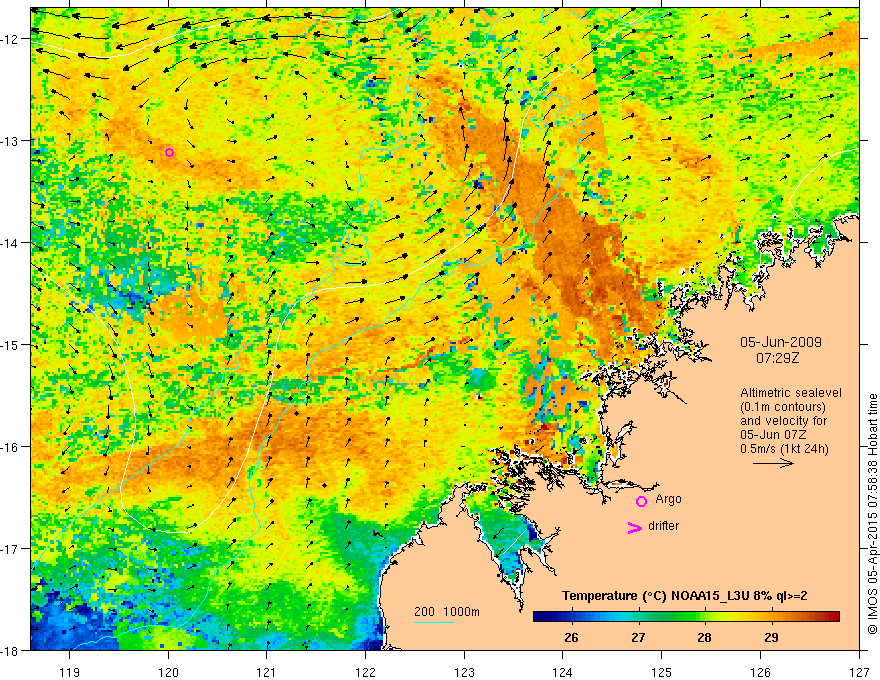Image resolution: width=880 pixels, height=680 pixels.
Task: Click the '0.5m/s (1kt 24h)' scale text
Action: pos(785,449)
